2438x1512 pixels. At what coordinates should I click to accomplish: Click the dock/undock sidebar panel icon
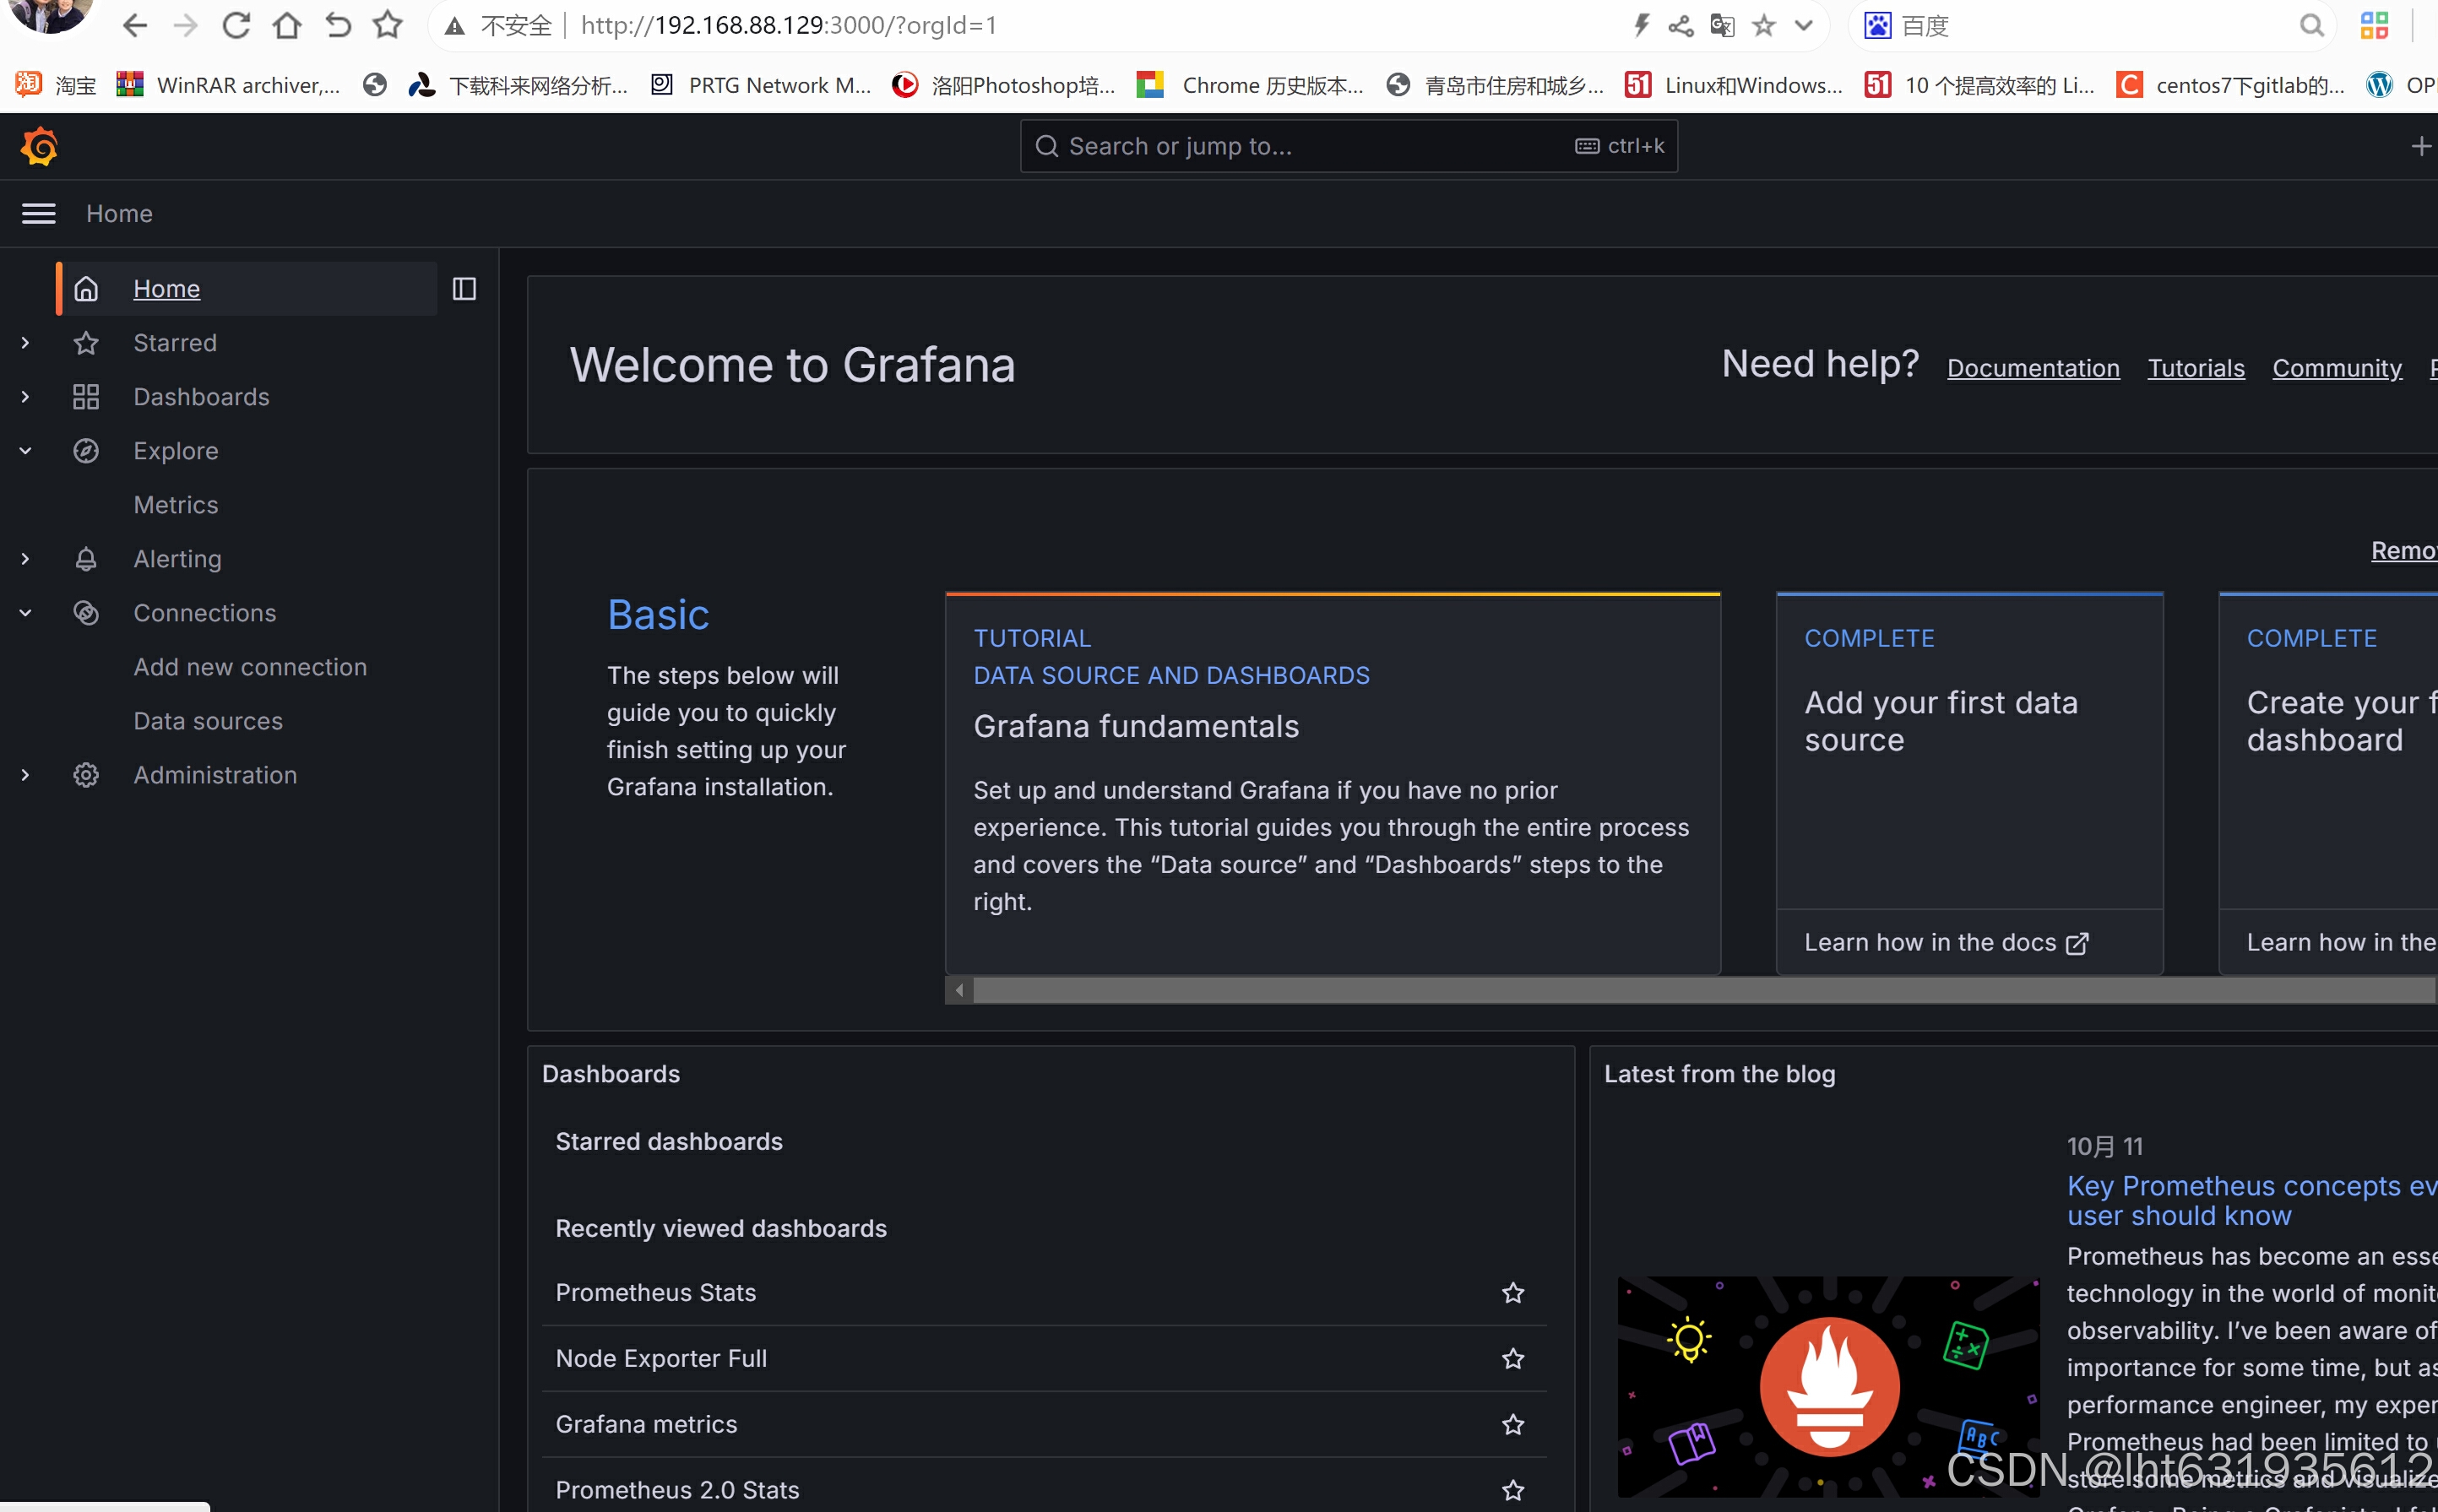tap(464, 289)
